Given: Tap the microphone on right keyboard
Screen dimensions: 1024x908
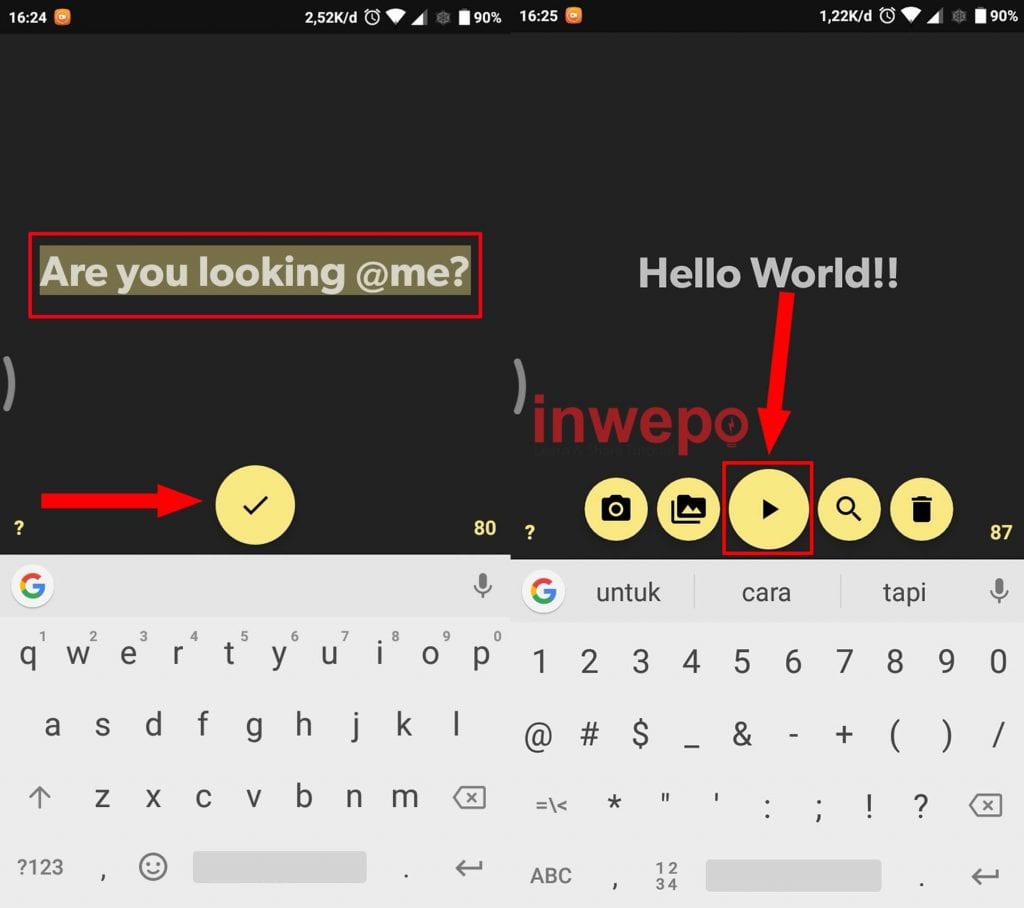Looking at the screenshot, I should [999, 591].
